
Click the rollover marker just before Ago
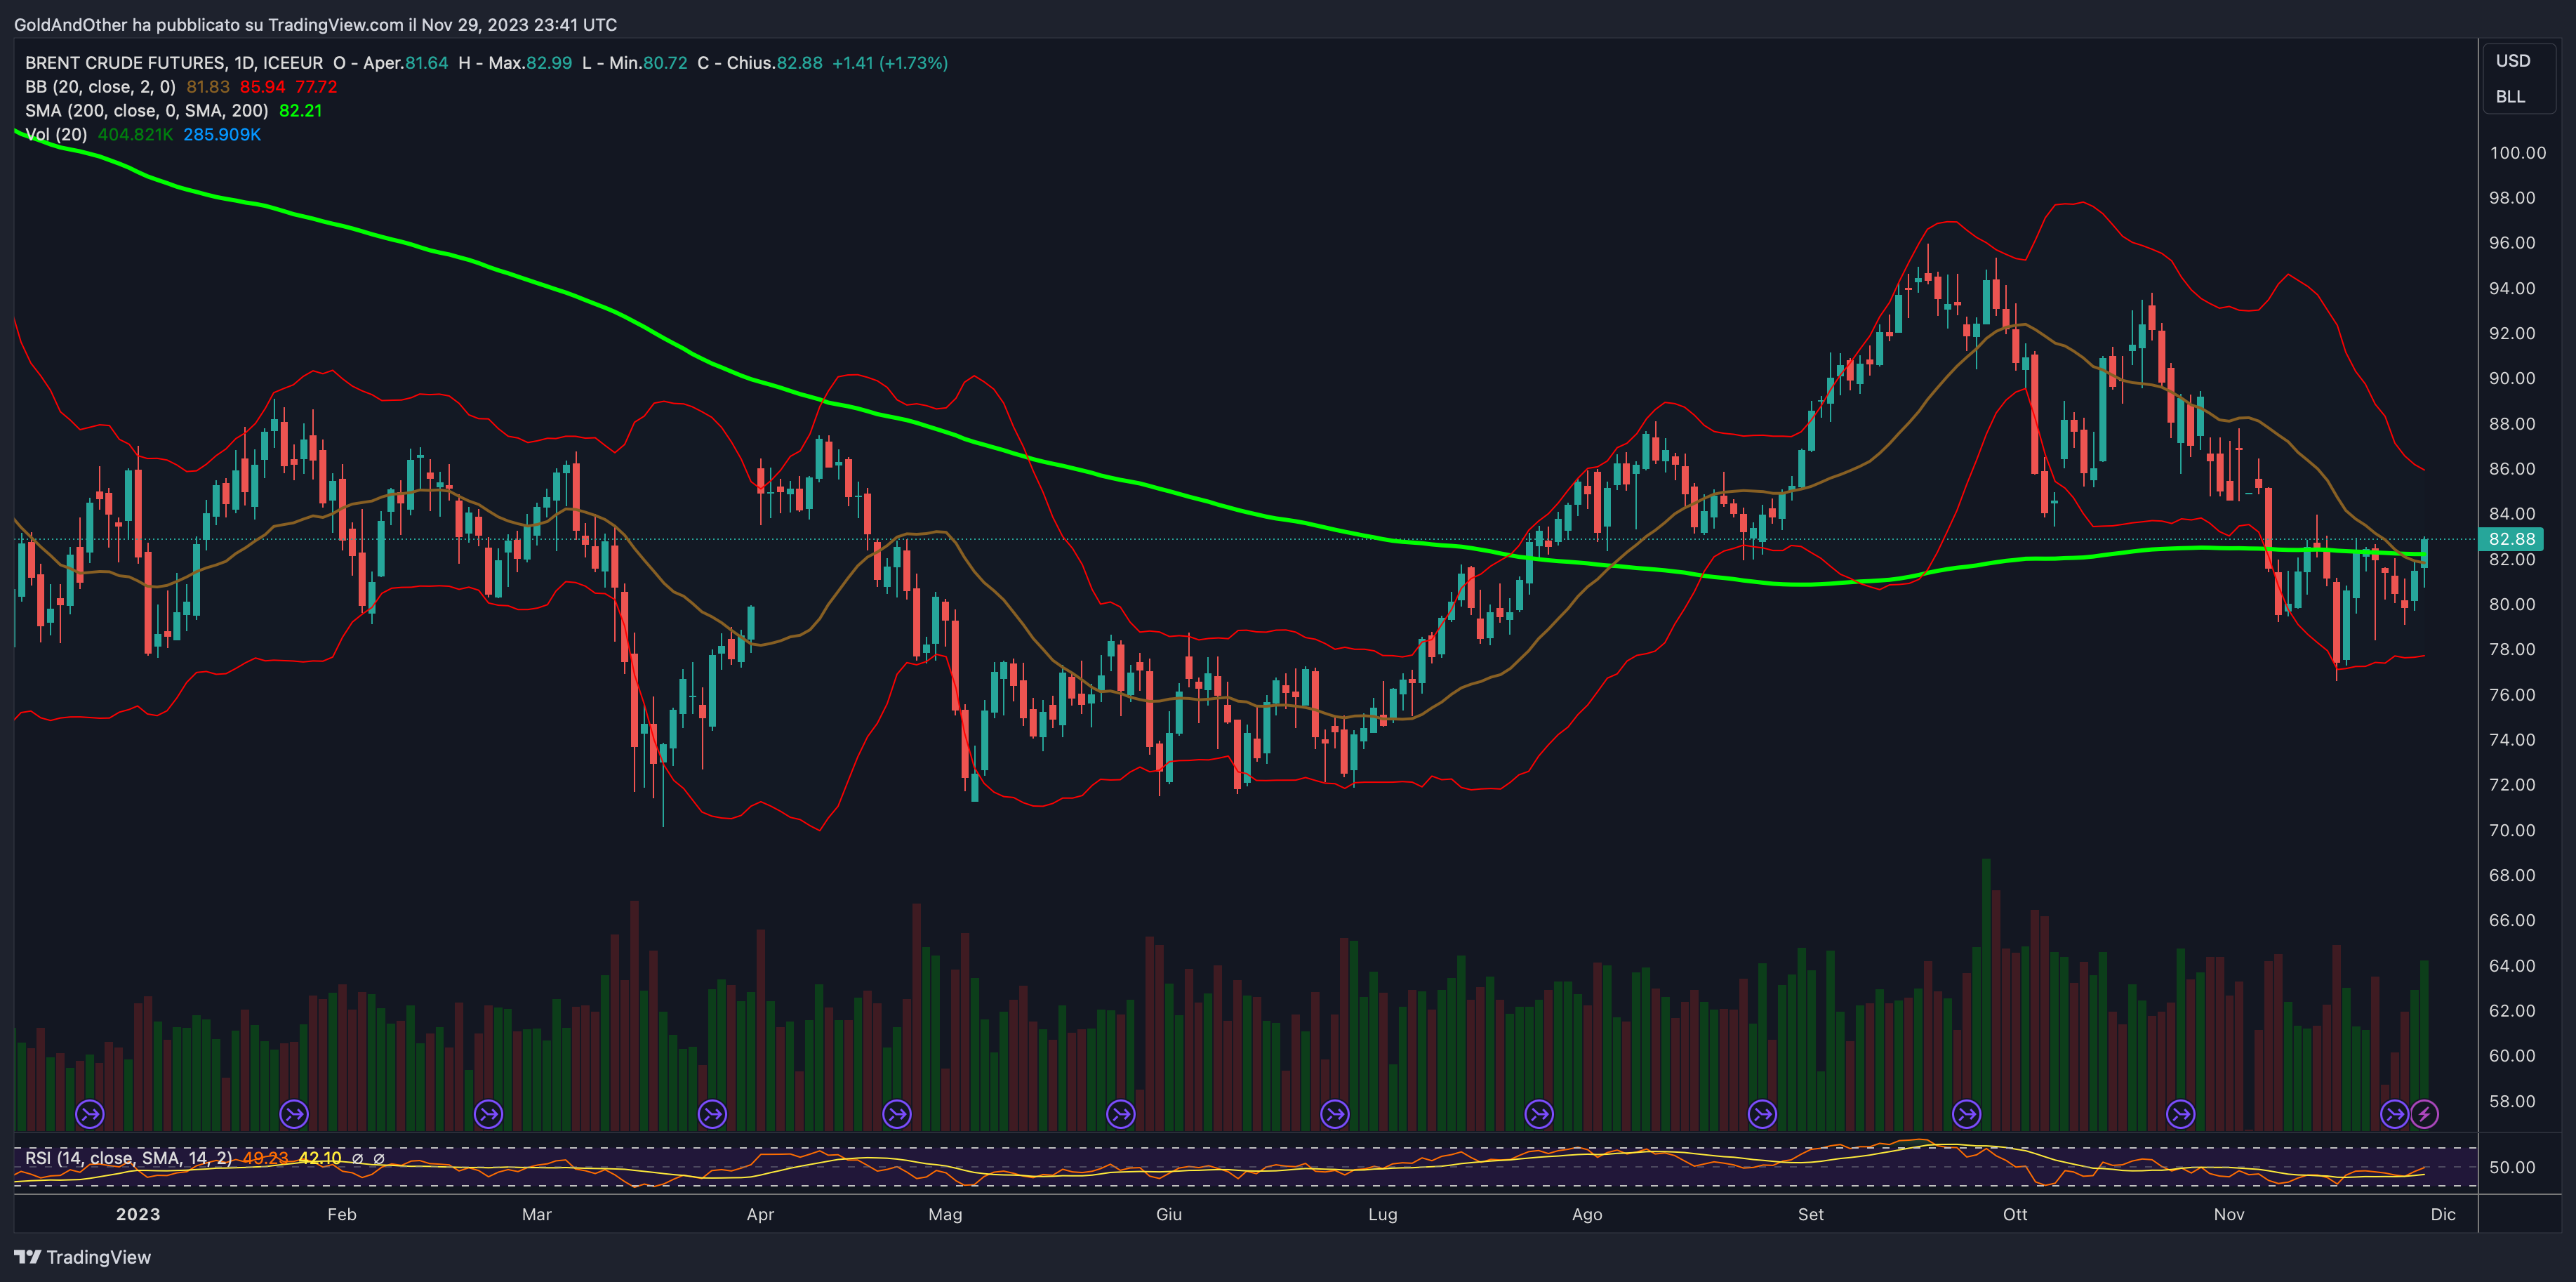click(x=1539, y=1113)
